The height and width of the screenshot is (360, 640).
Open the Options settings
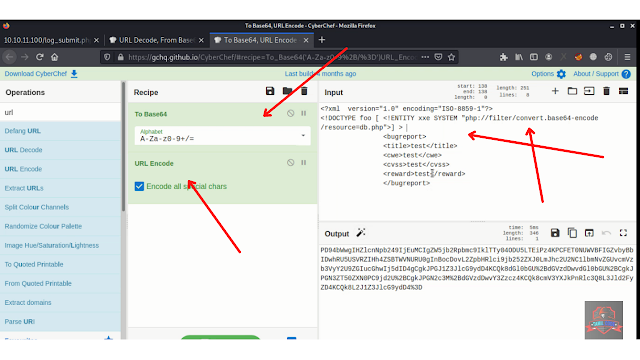coord(548,74)
